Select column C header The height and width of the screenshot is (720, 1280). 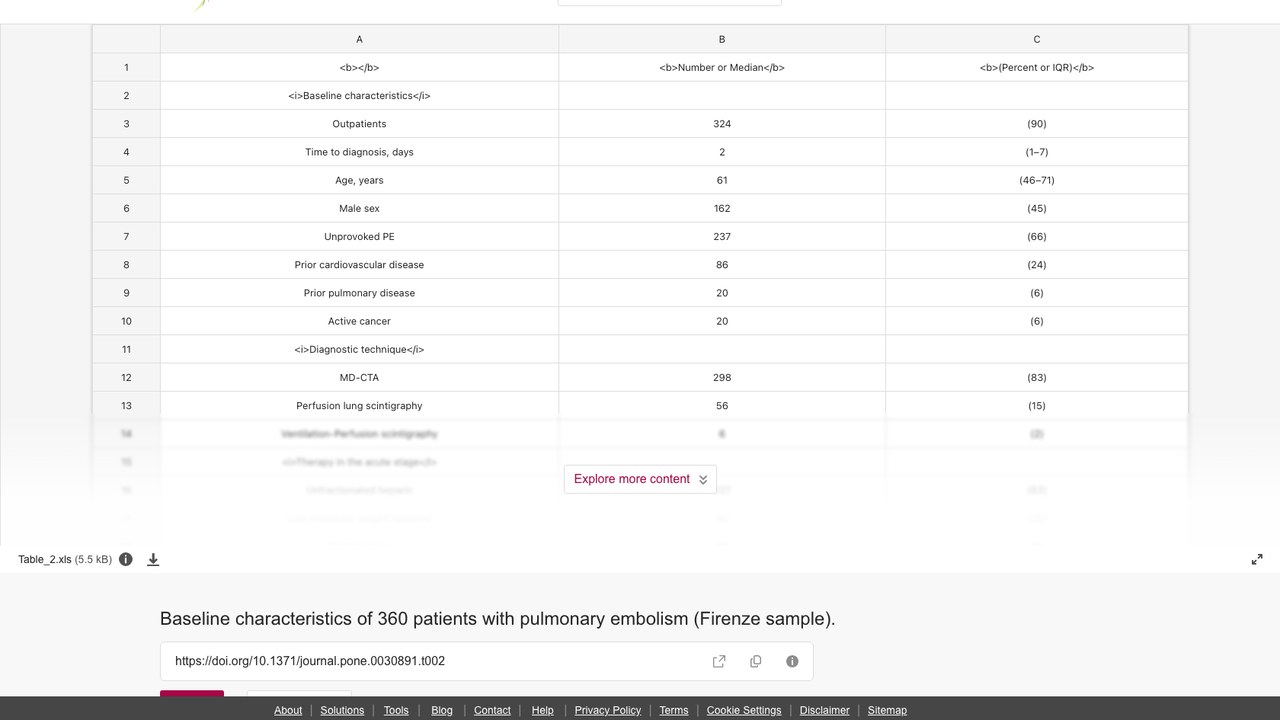click(1036, 39)
